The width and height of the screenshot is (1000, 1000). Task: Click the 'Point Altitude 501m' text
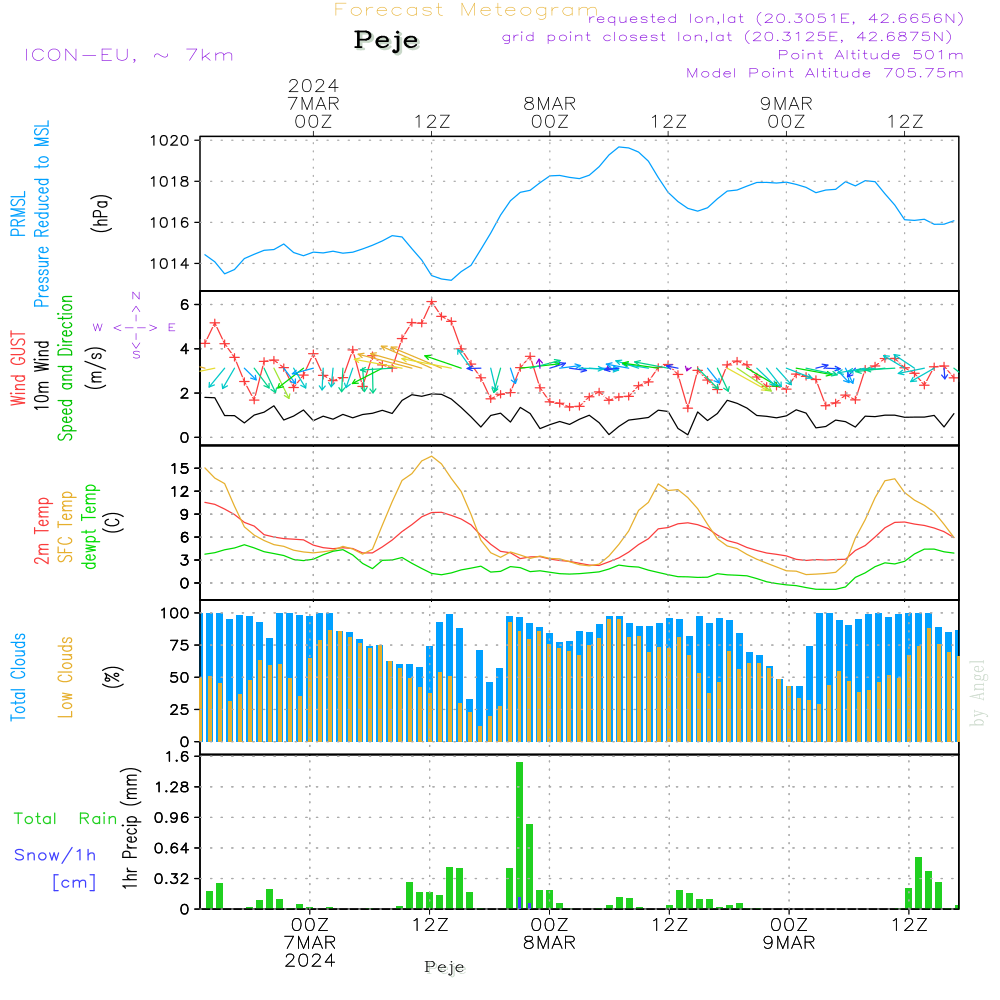871,55
